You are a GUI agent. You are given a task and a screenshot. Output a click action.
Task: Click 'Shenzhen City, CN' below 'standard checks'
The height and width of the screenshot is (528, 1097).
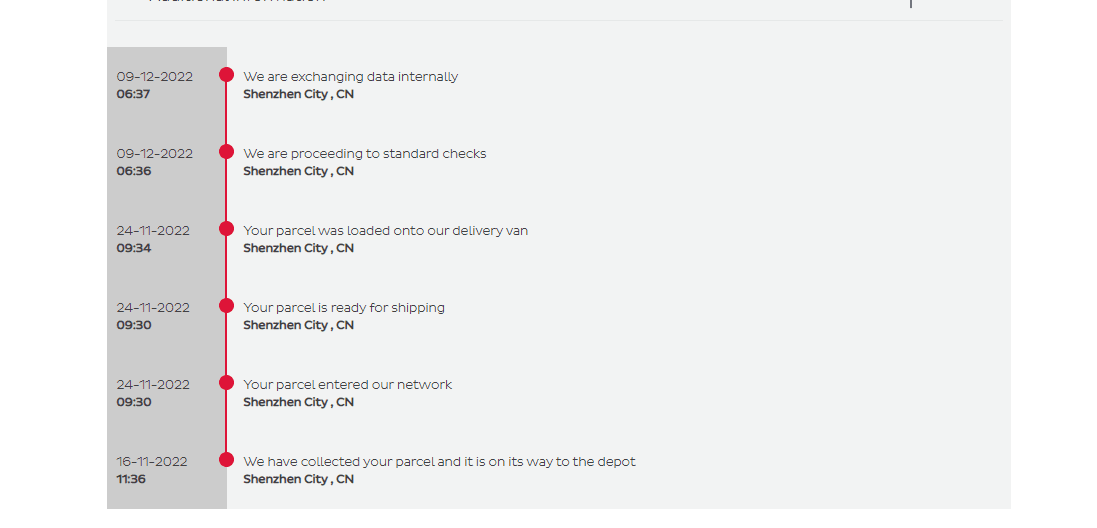[x=298, y=171]
